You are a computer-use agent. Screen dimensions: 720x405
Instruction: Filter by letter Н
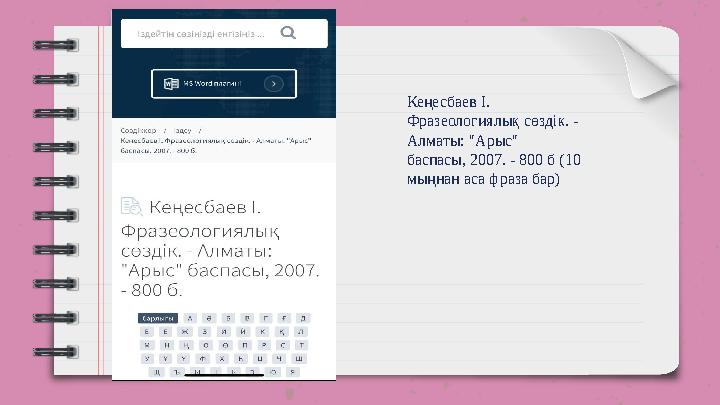click(167, 345)
